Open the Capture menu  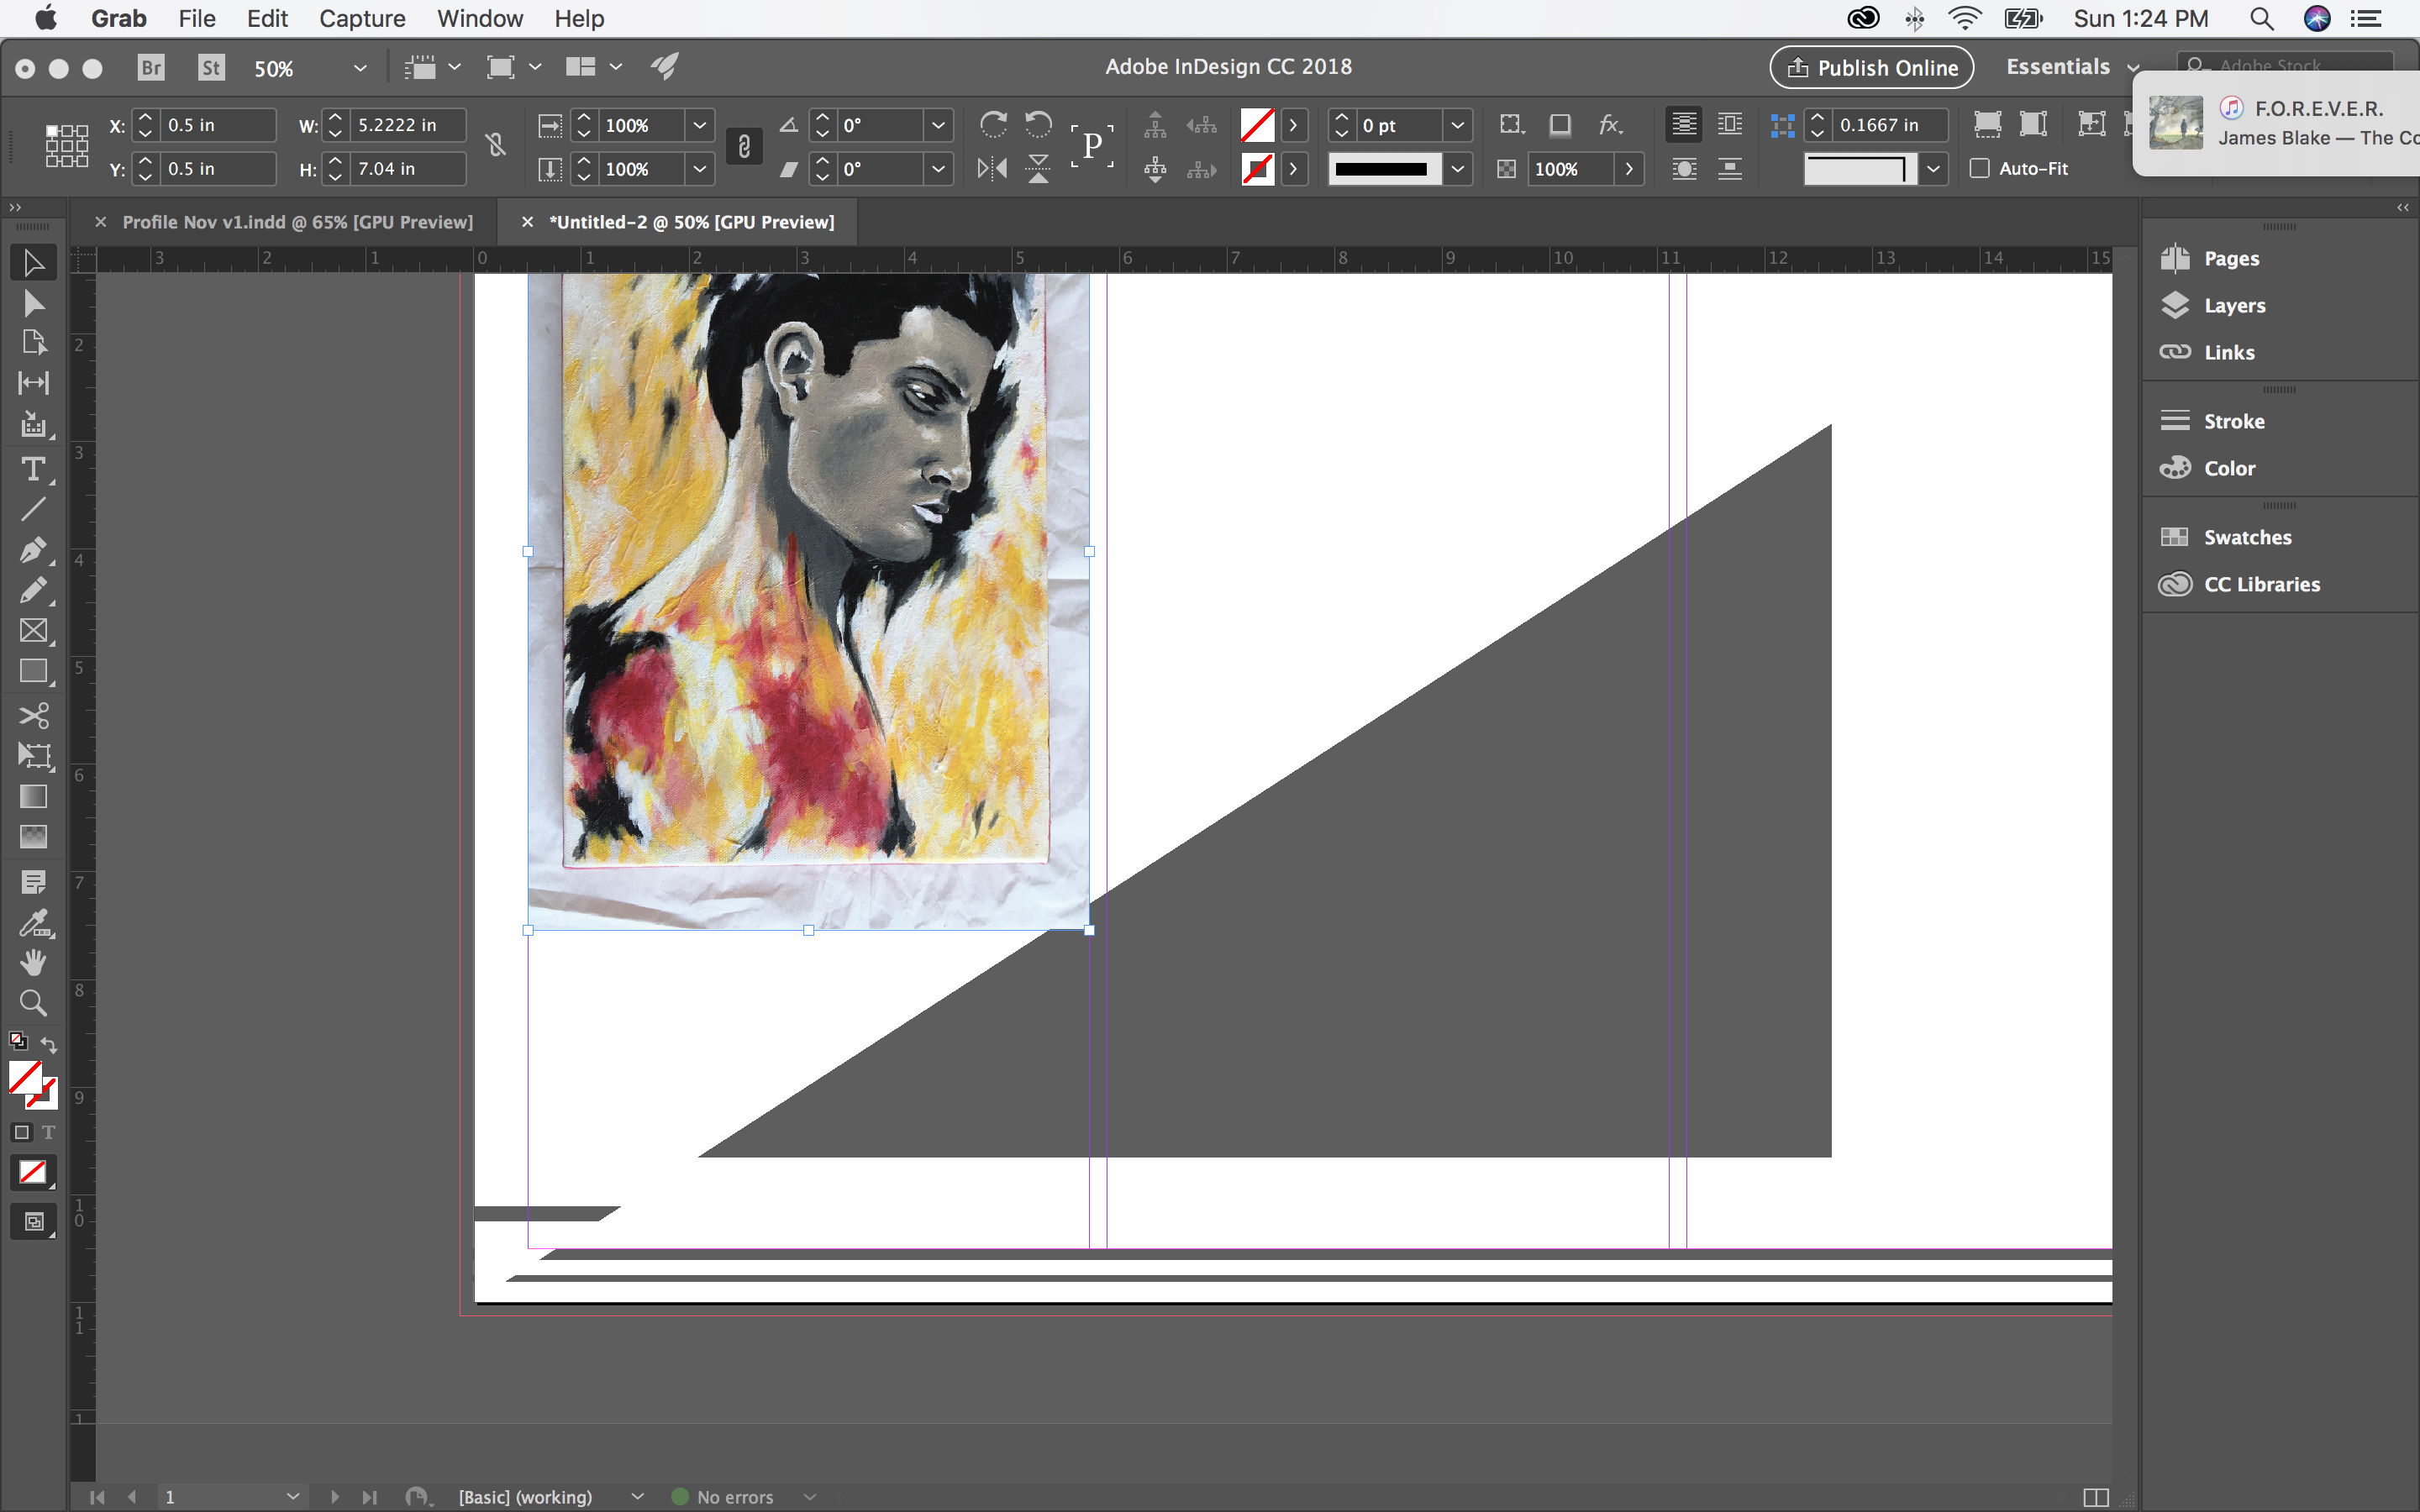361,18
